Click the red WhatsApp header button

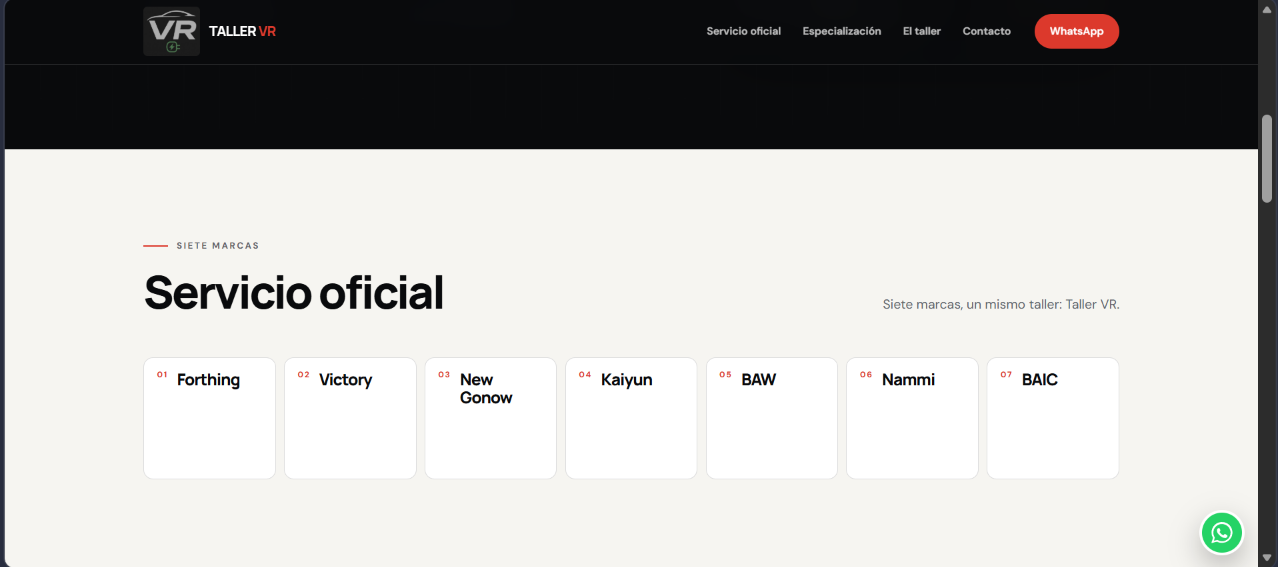(x=1076, y=31)
